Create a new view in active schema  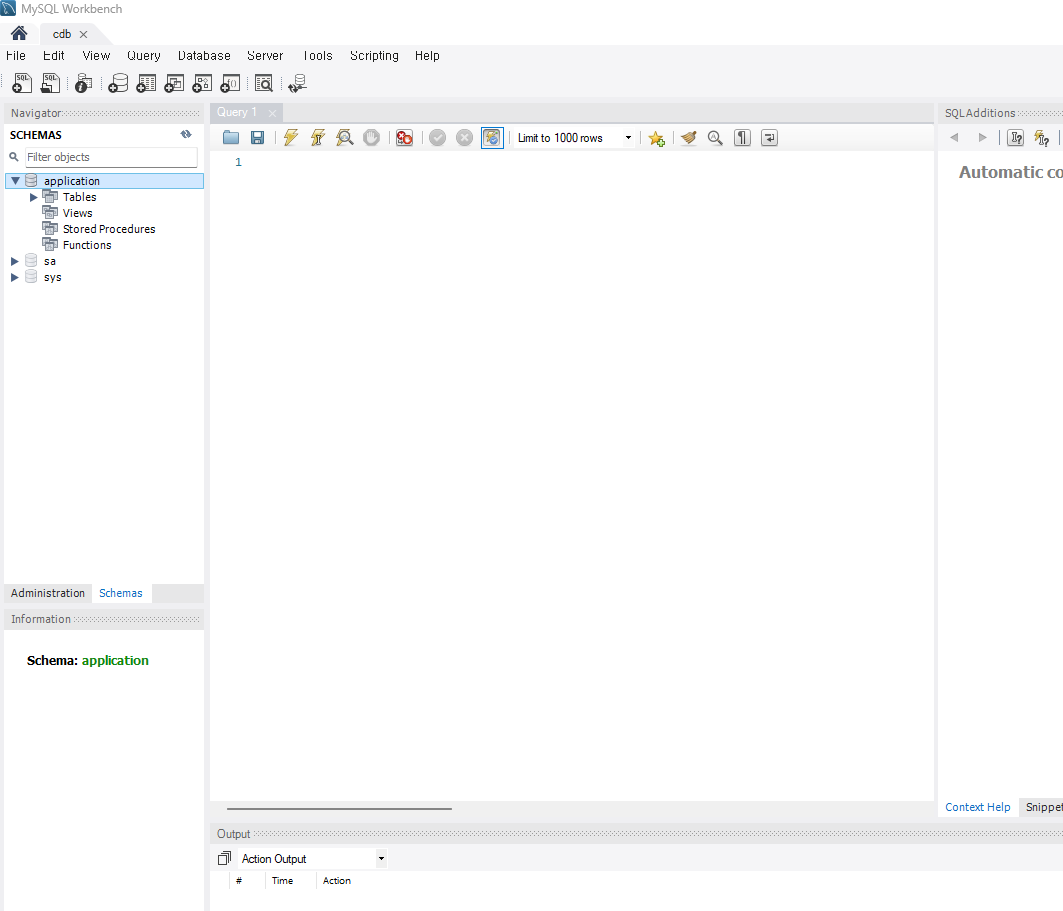point(174,83)
